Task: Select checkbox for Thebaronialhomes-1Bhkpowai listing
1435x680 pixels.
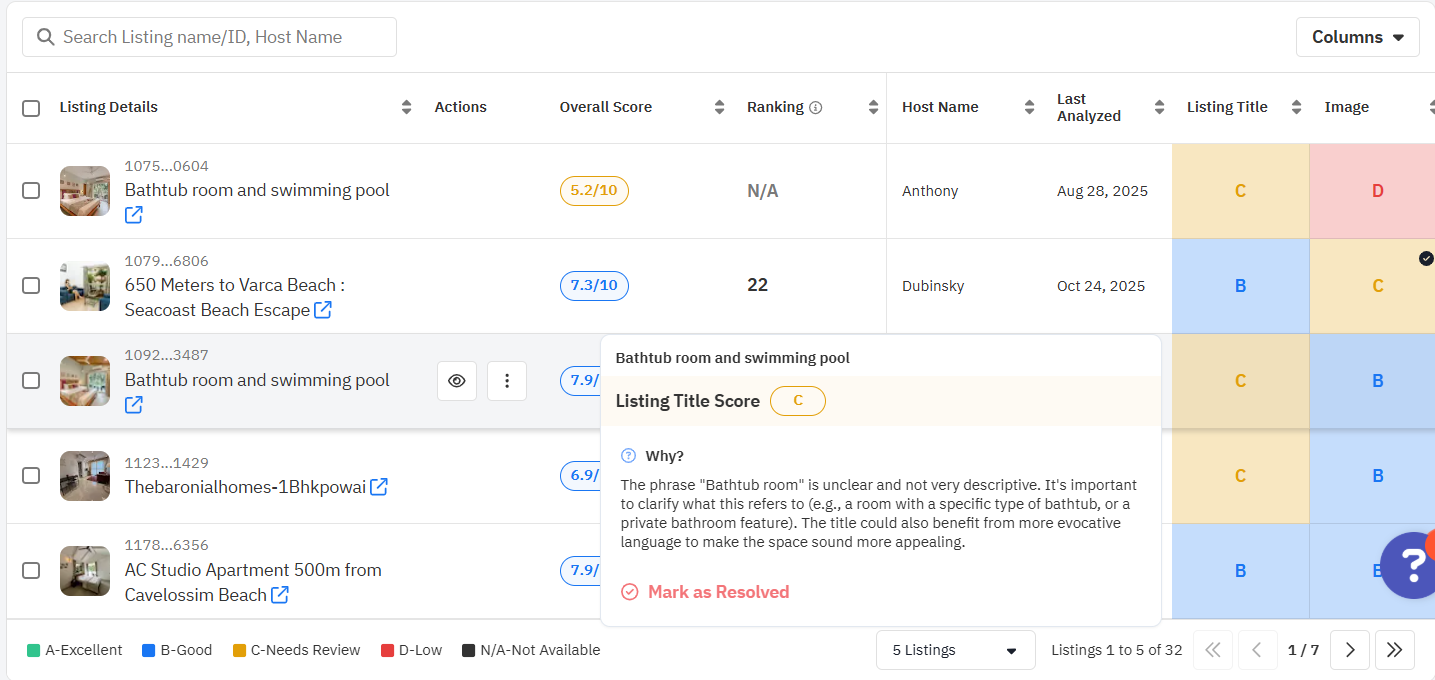Action: pyautogui.click(x=31, y=476)
